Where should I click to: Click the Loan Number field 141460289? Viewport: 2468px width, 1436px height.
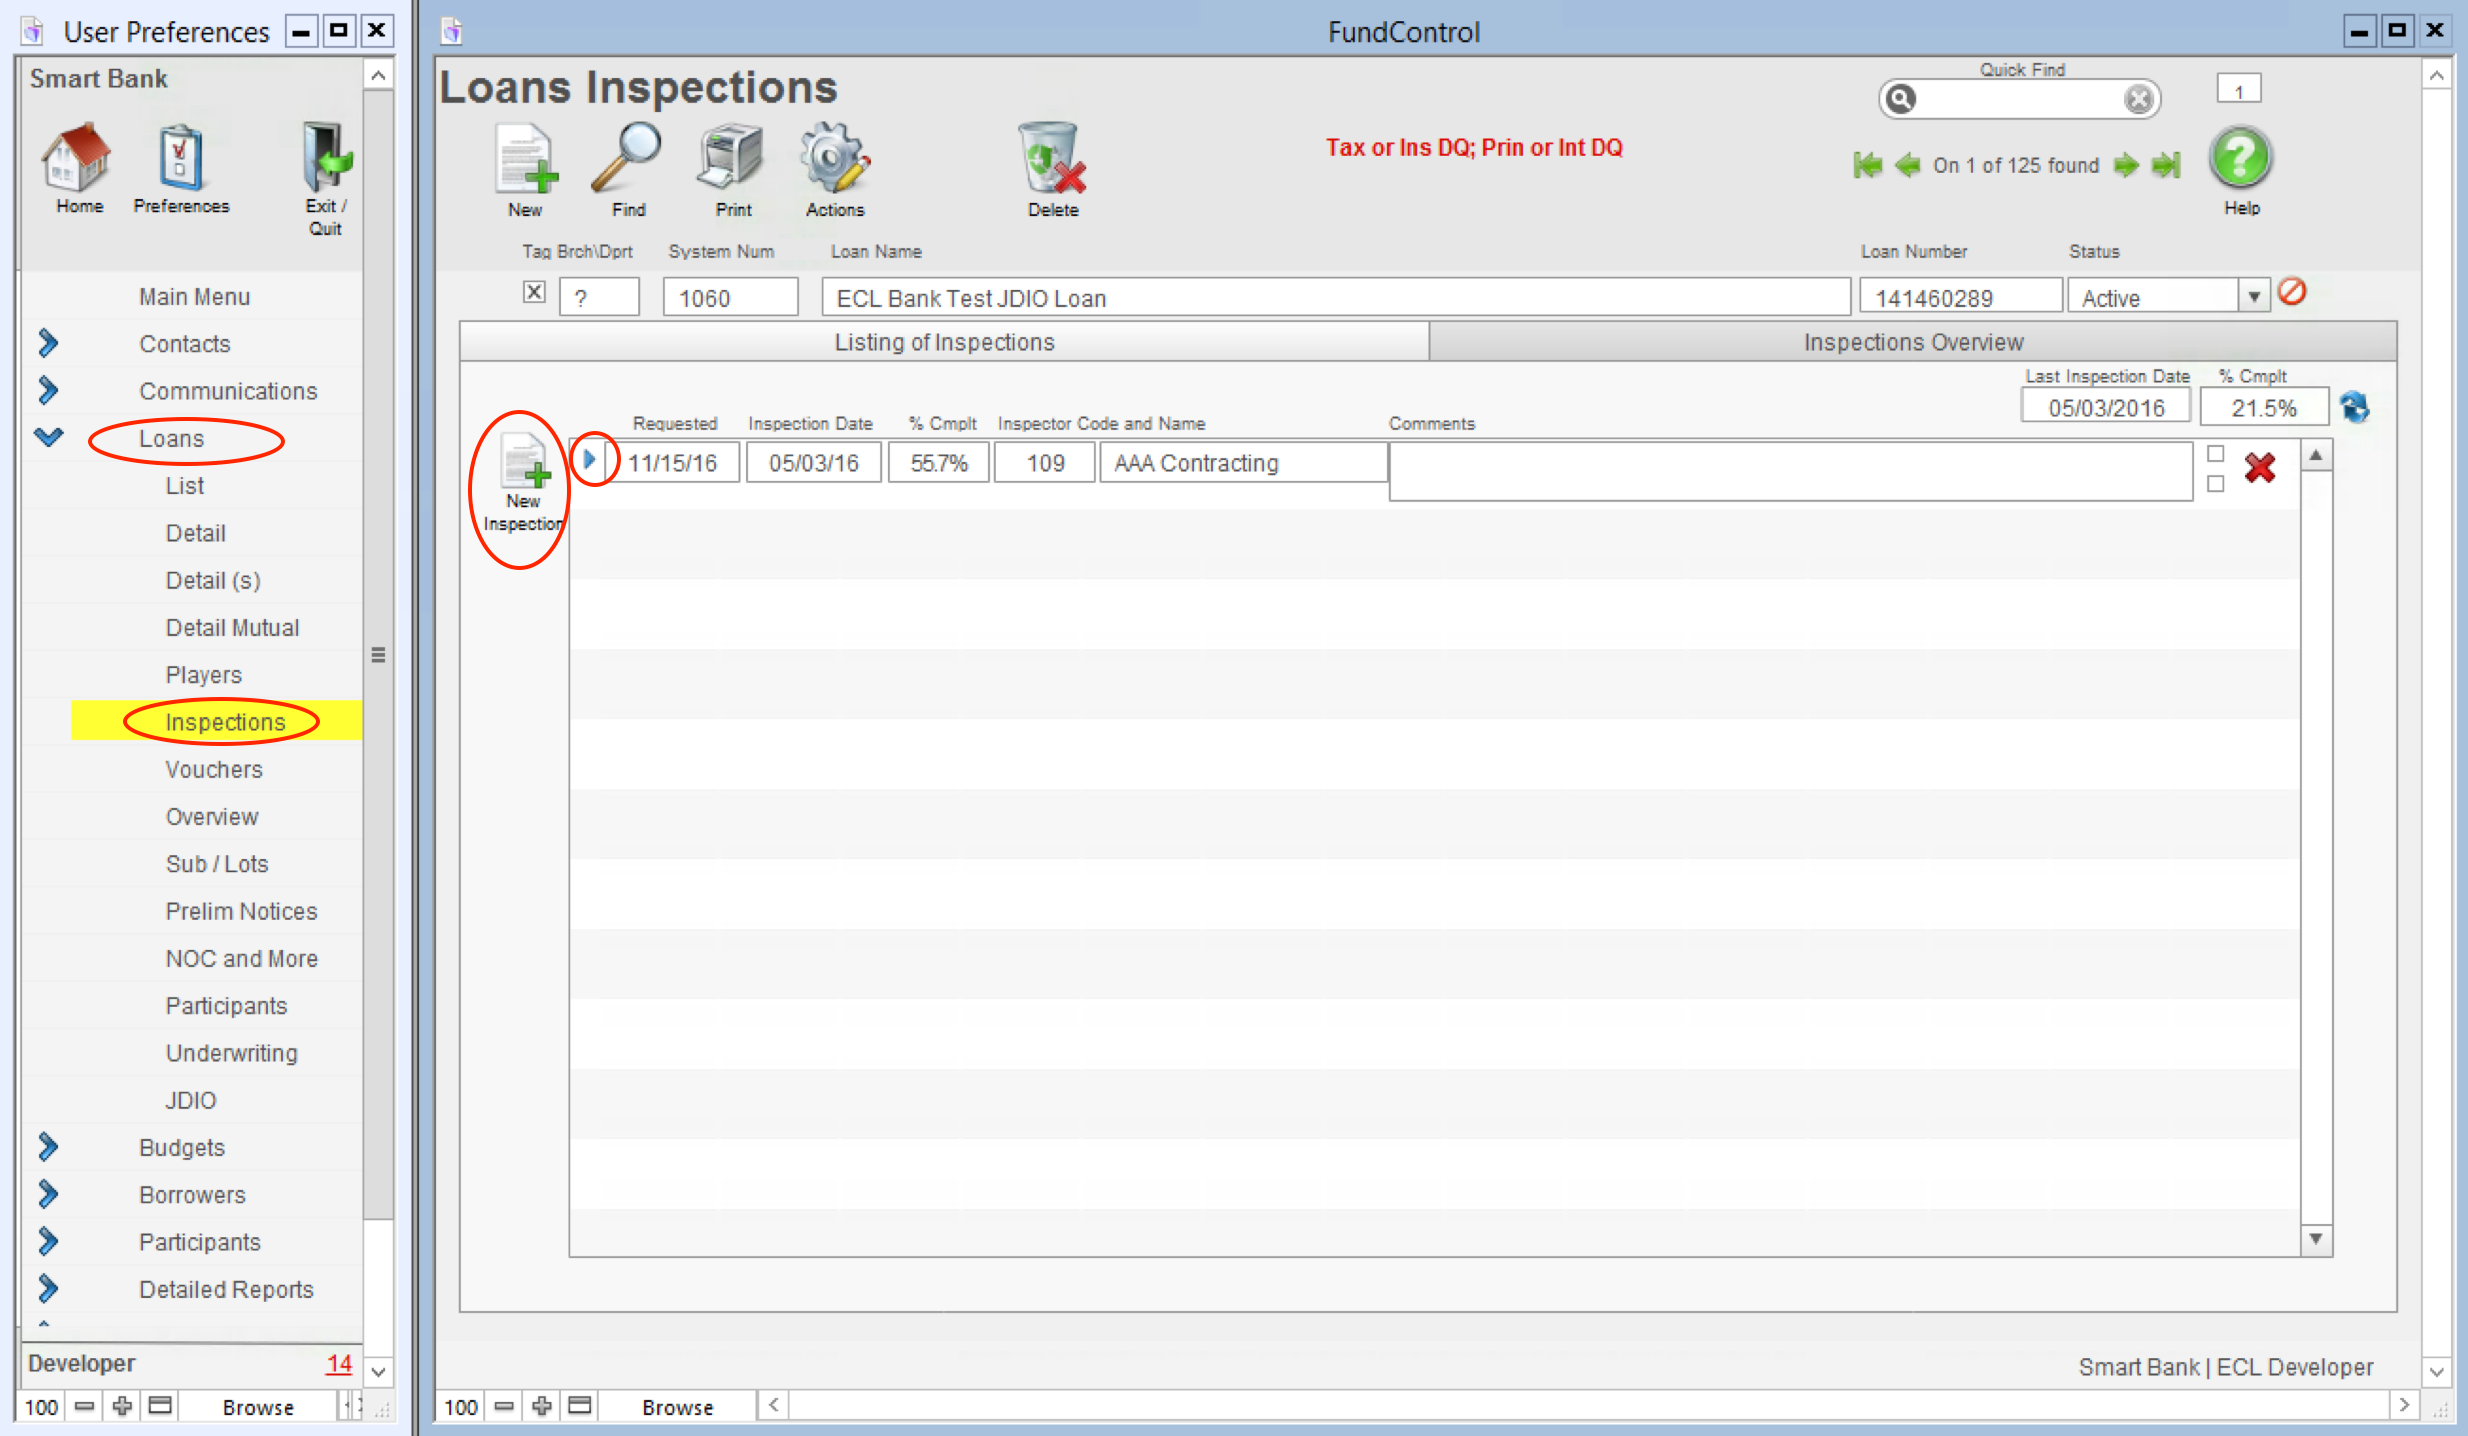pyautogui.click(x=1960, y=297)
